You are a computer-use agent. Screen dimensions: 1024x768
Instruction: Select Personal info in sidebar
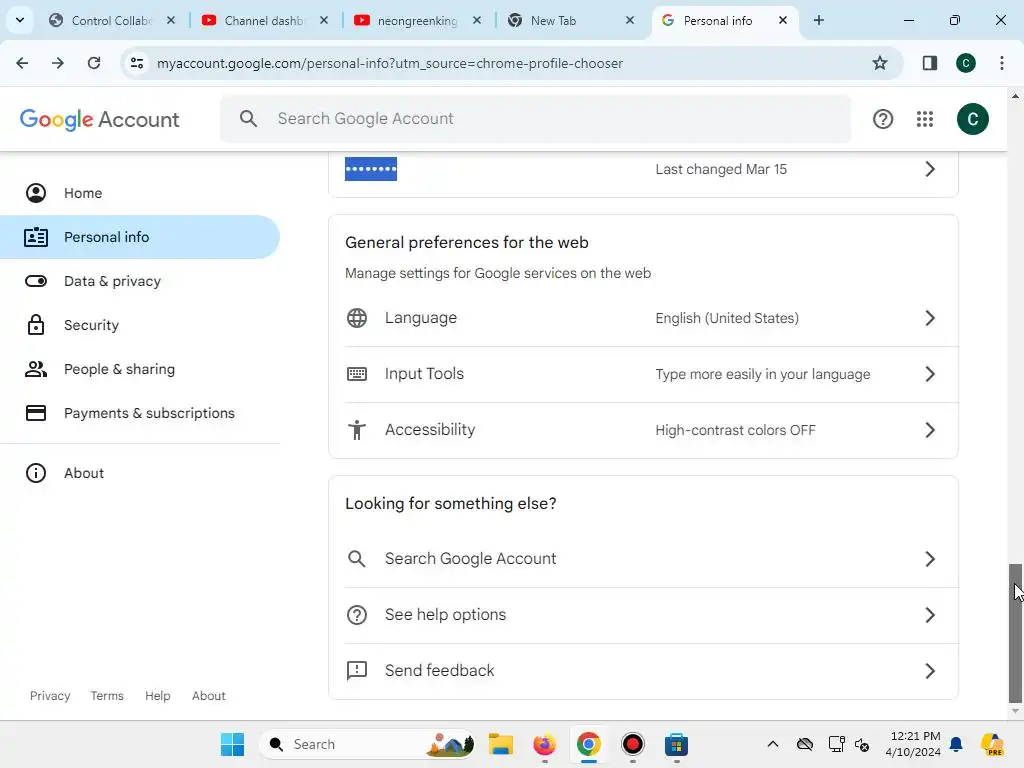(140, 237)
